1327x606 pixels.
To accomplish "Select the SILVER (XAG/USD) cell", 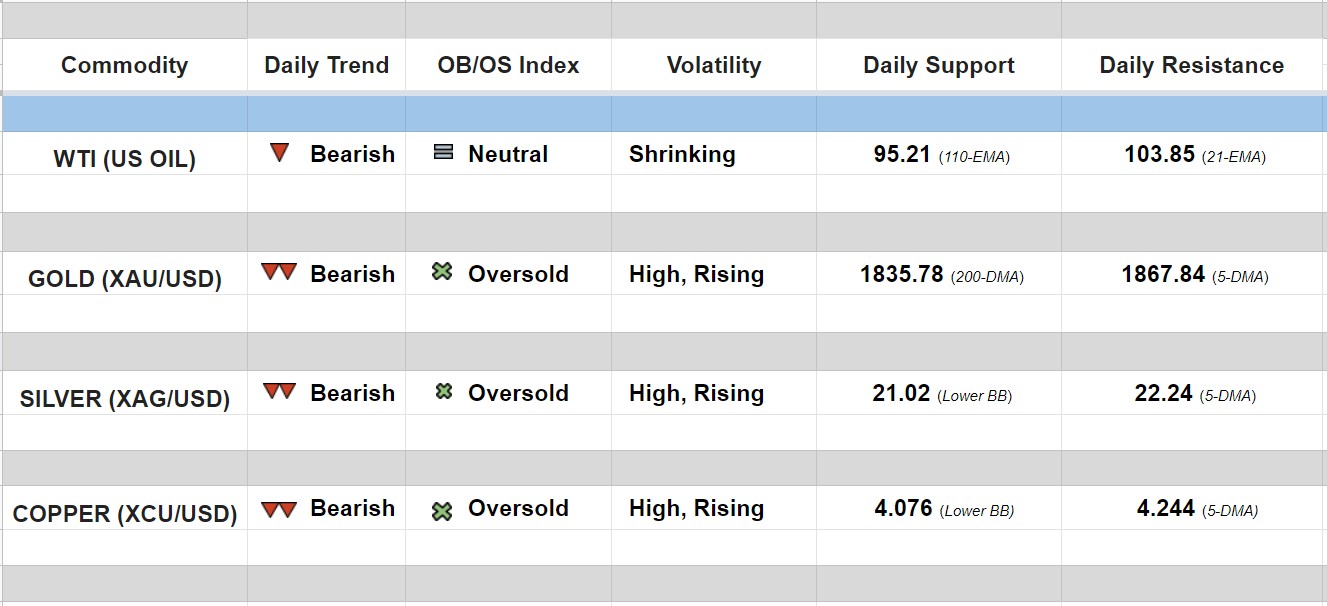I will click(x=124, y=399).
